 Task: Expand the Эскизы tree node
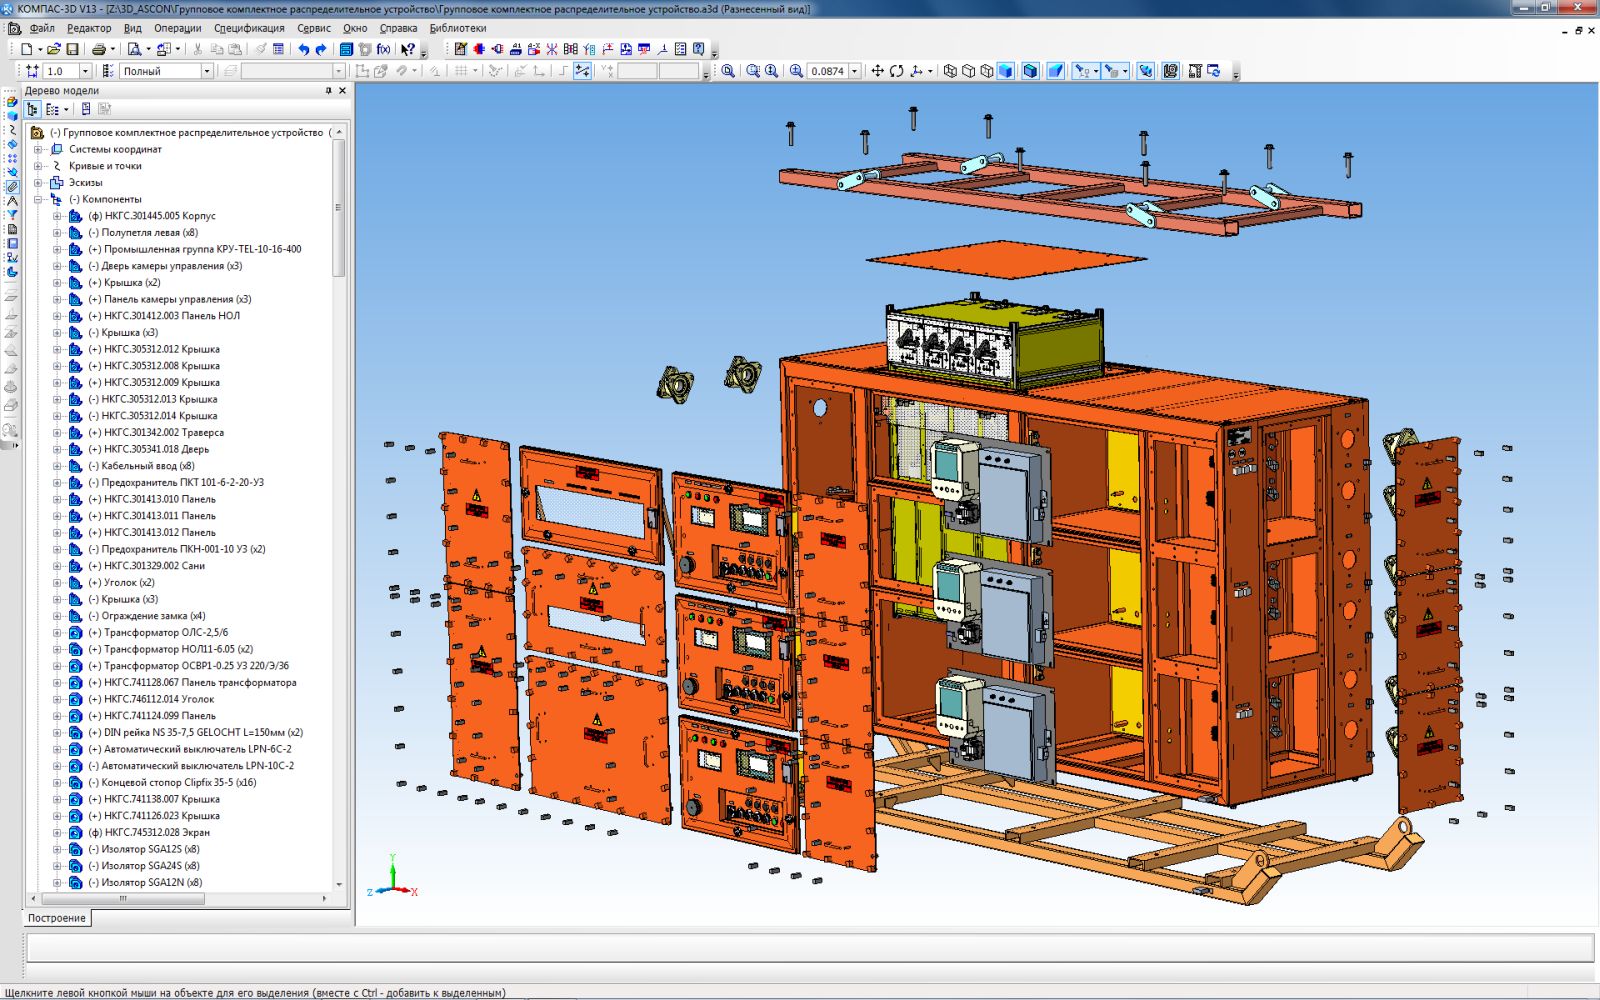39,183
